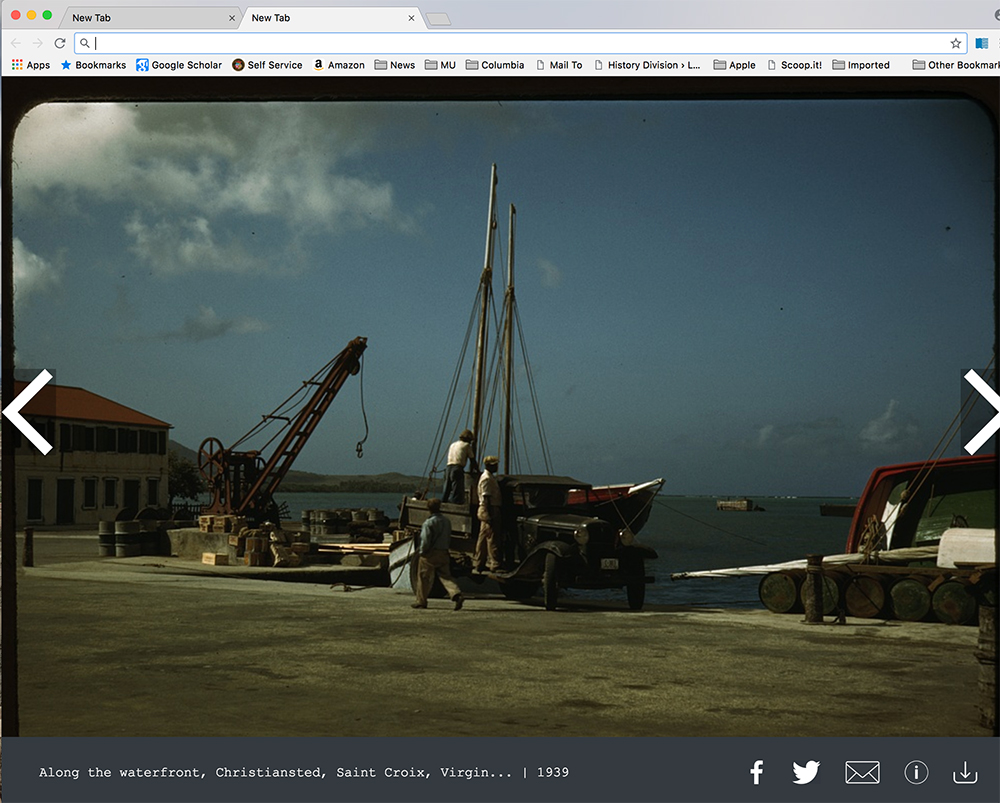The height and width of the screenshot is (803, 1000).
Task: Email this photo via envelope icon
Action: tap(862, 772)
